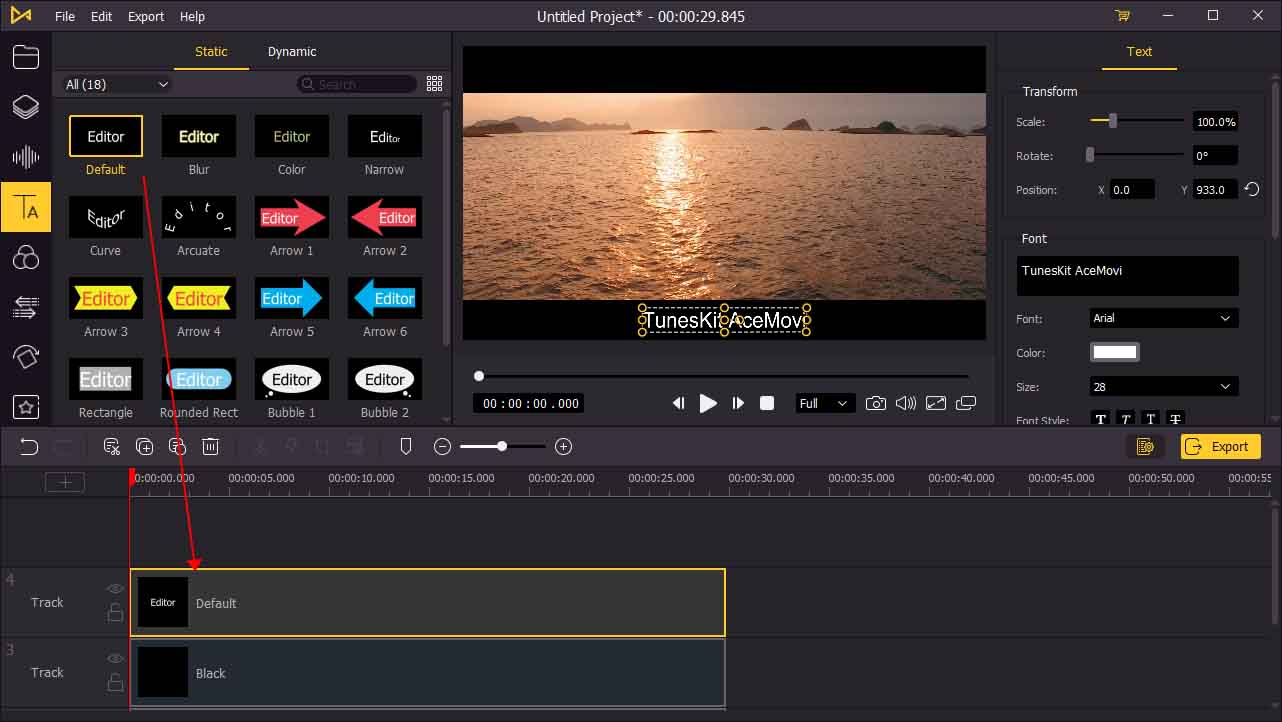Image resolution: width=1282 pixels, height=722 pixels.
Task: Take a snapshot with the camera icon
Action: (876, 403)
